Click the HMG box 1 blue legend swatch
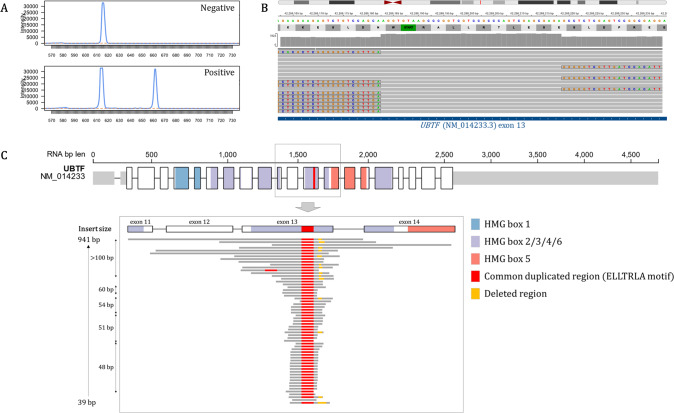 (x=475, y=224)
